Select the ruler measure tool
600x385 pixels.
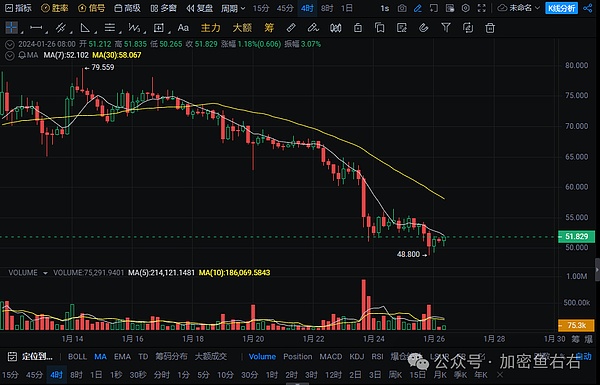pos(291,28)
